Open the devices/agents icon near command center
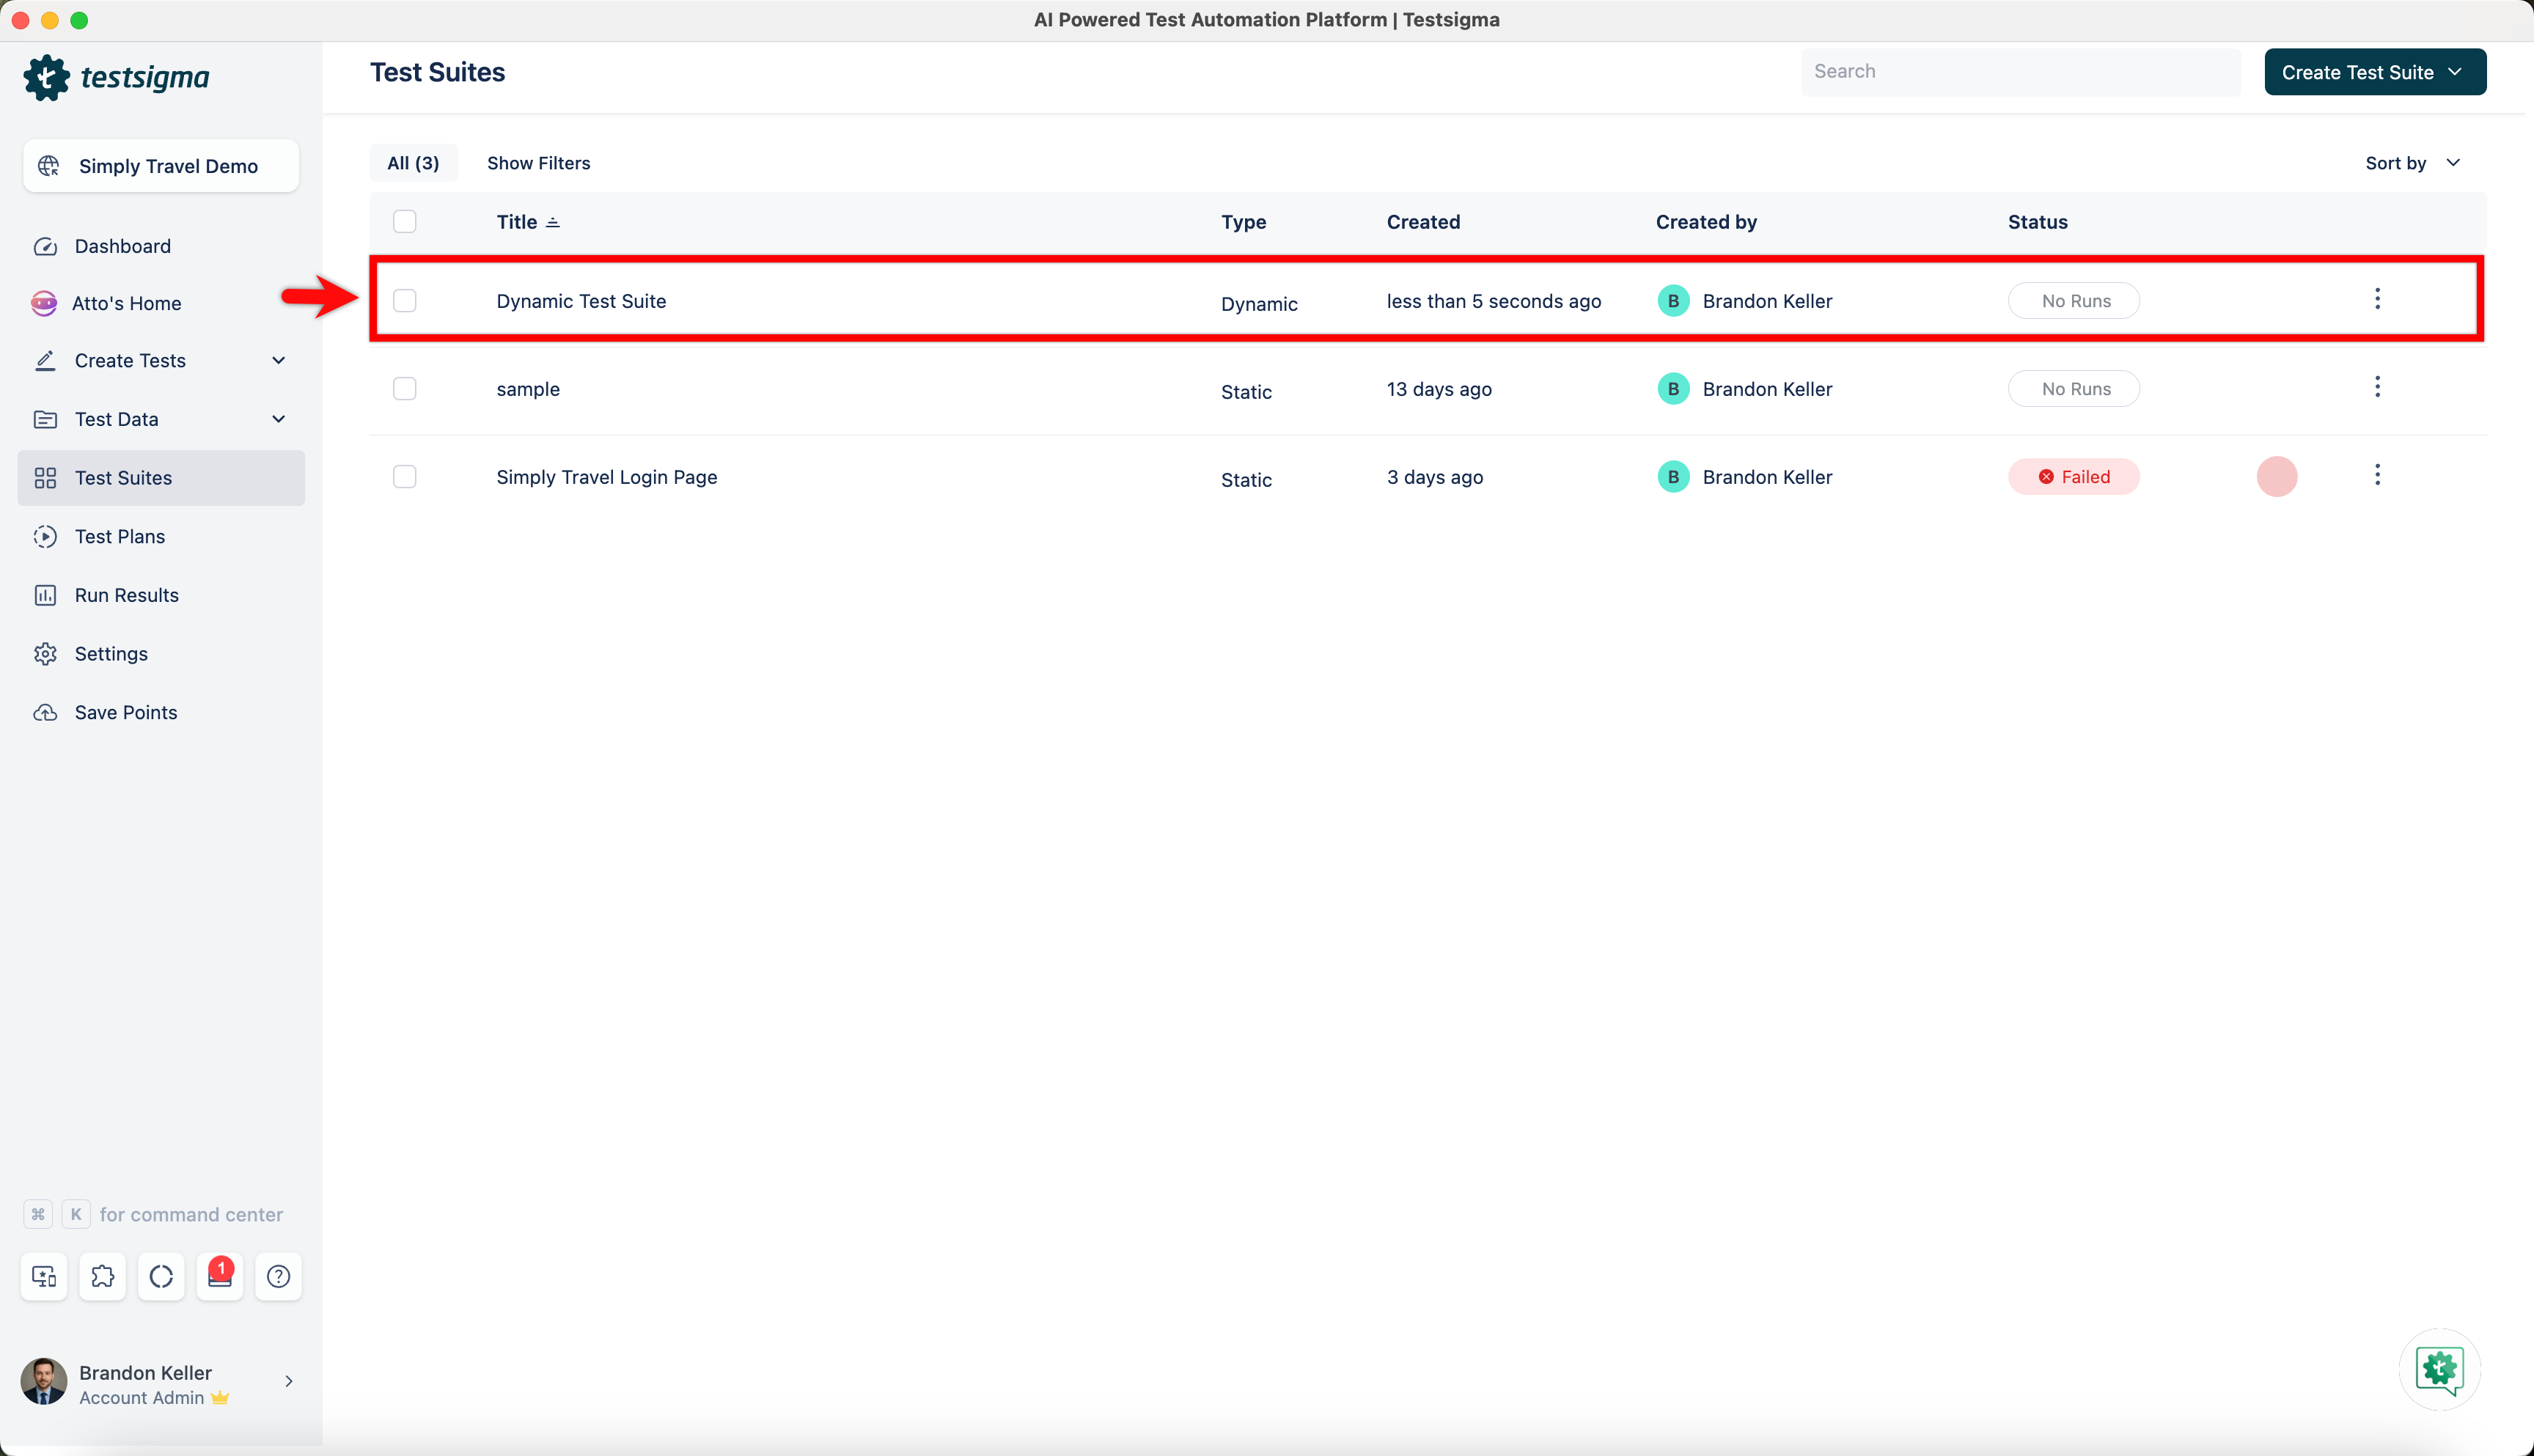This screenshot has height=1456, width=2534. point(43,1276)
